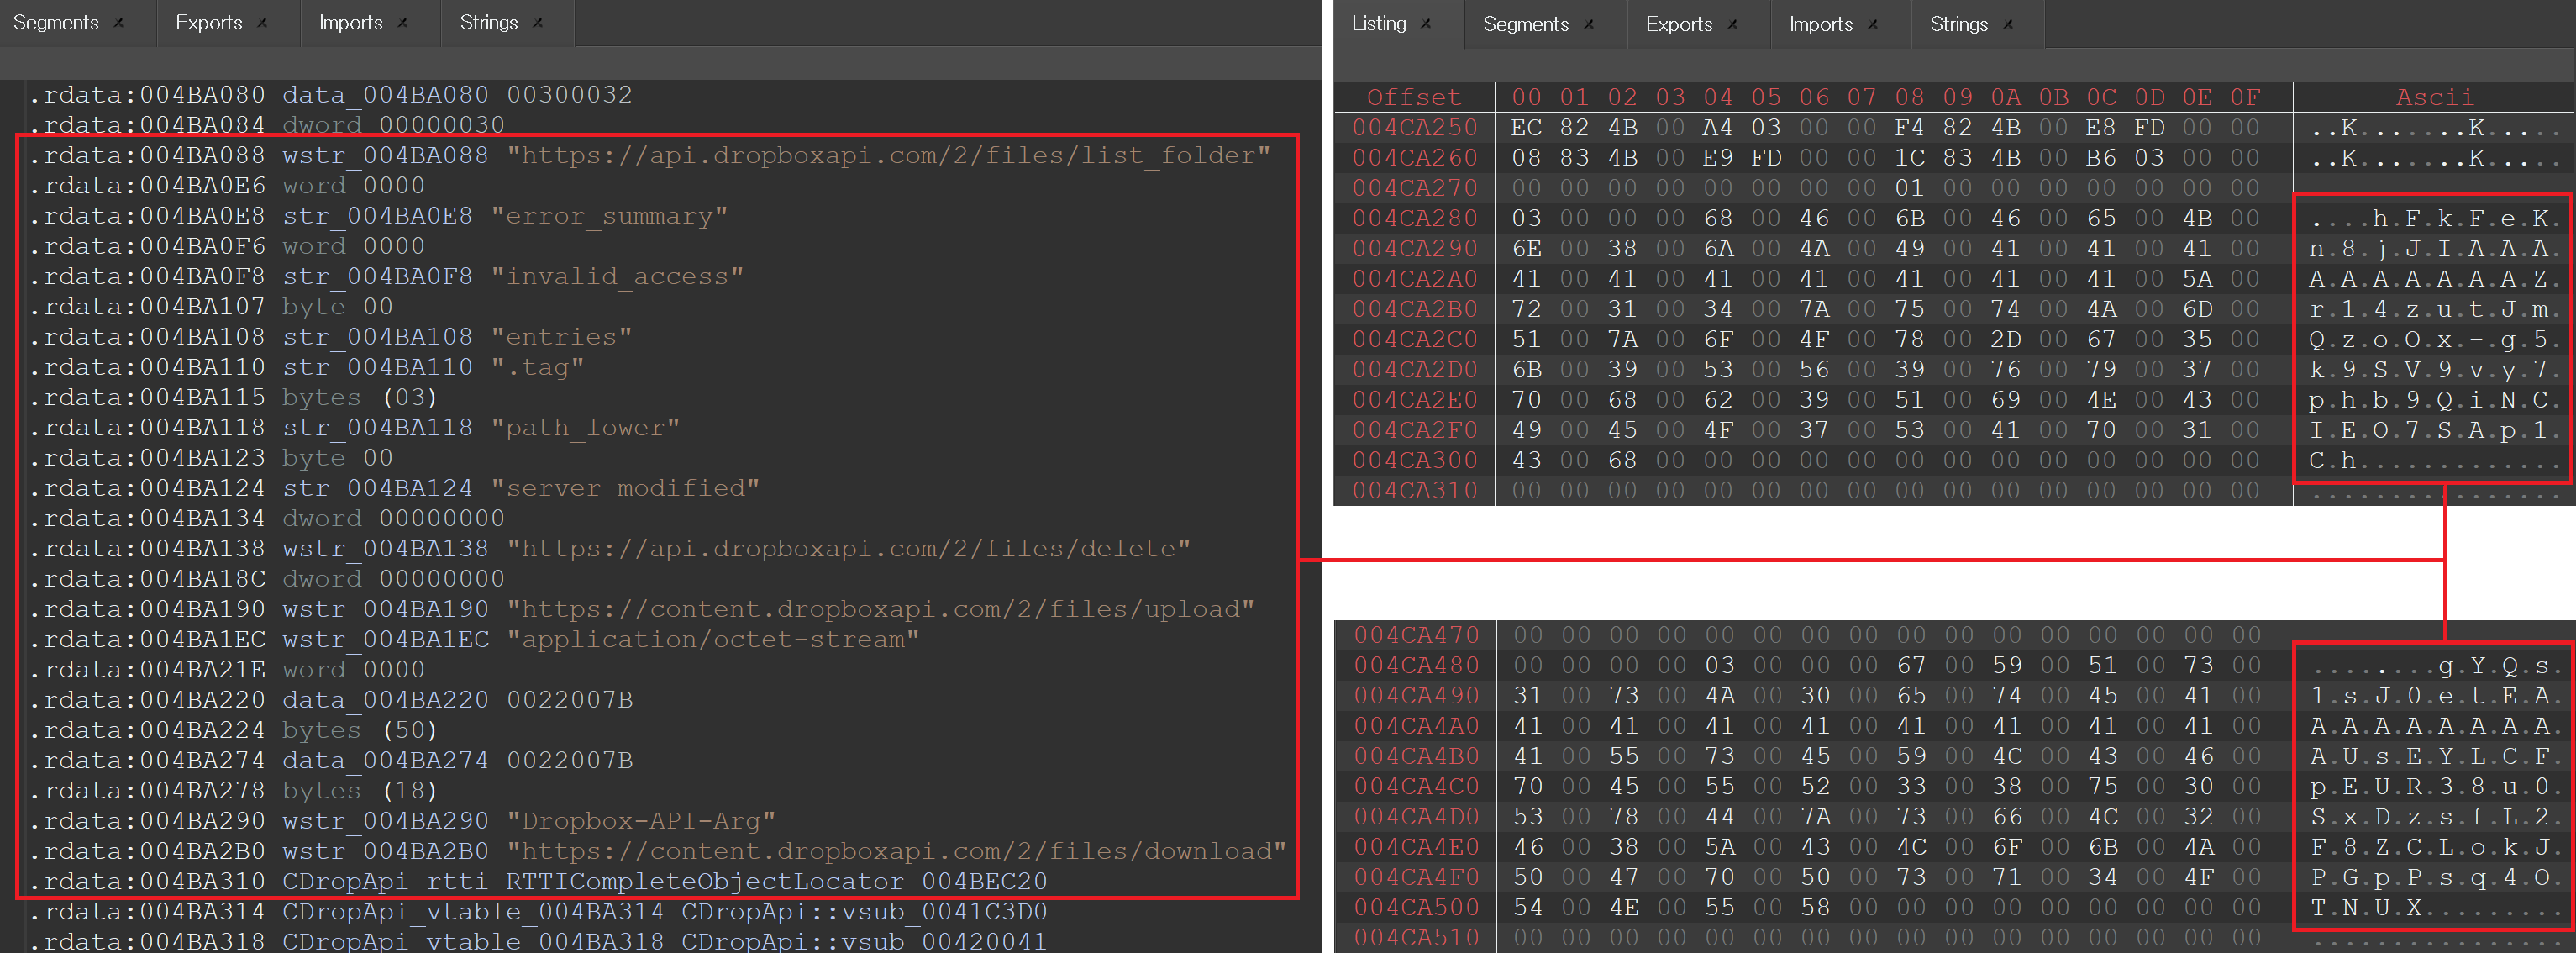
Task: Switch to the Listing tab
Action: [x=1379, y=24]
